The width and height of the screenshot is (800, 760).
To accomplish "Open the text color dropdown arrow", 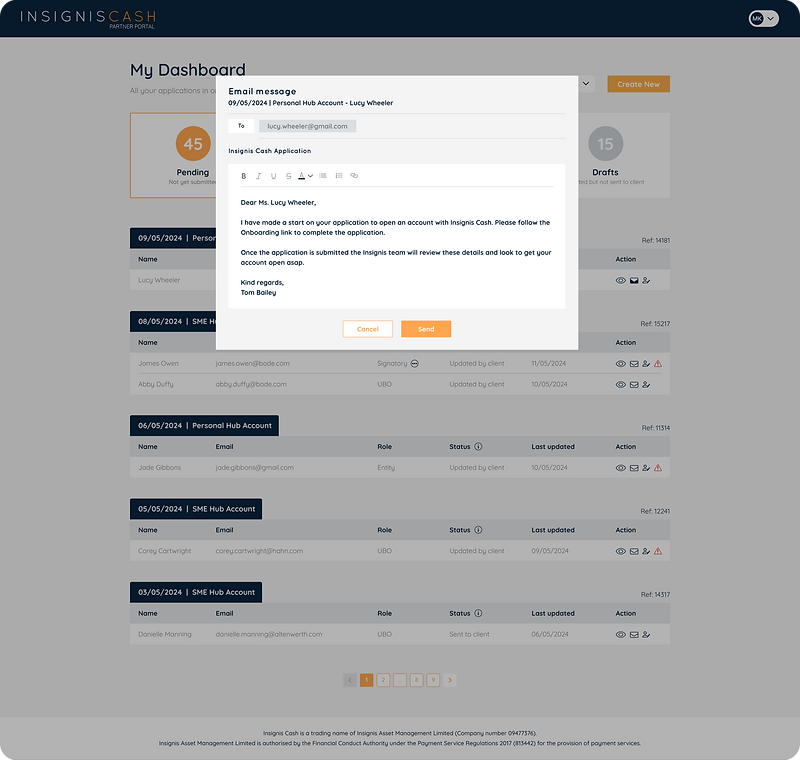I will (x=310, y=176).
